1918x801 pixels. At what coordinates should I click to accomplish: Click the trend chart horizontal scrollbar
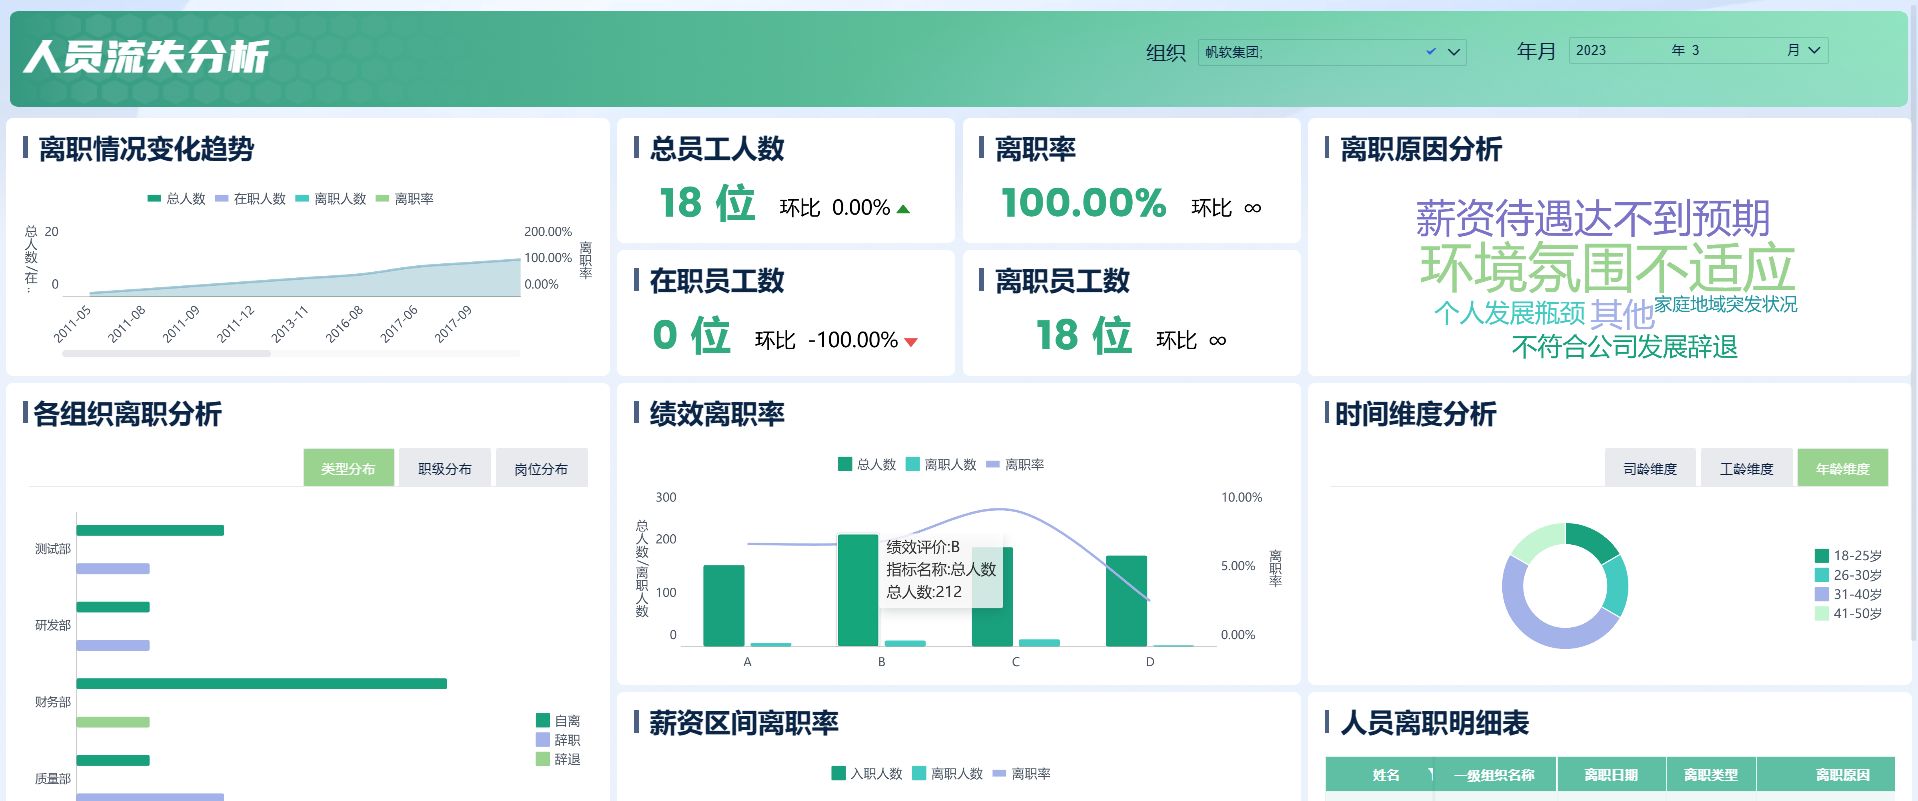pos(166,353)
